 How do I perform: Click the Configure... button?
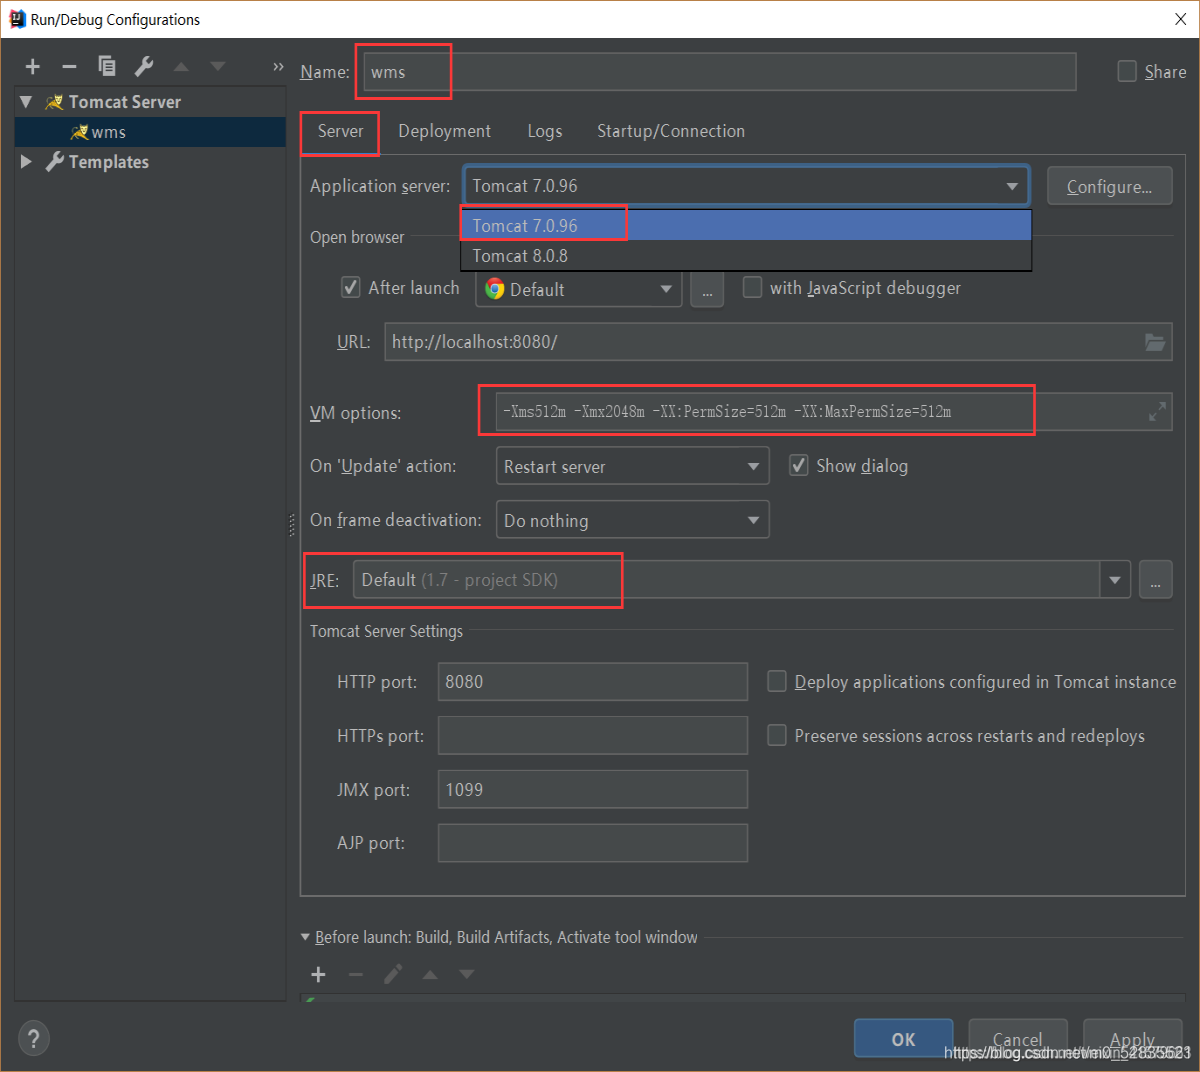pos(1109,186)
